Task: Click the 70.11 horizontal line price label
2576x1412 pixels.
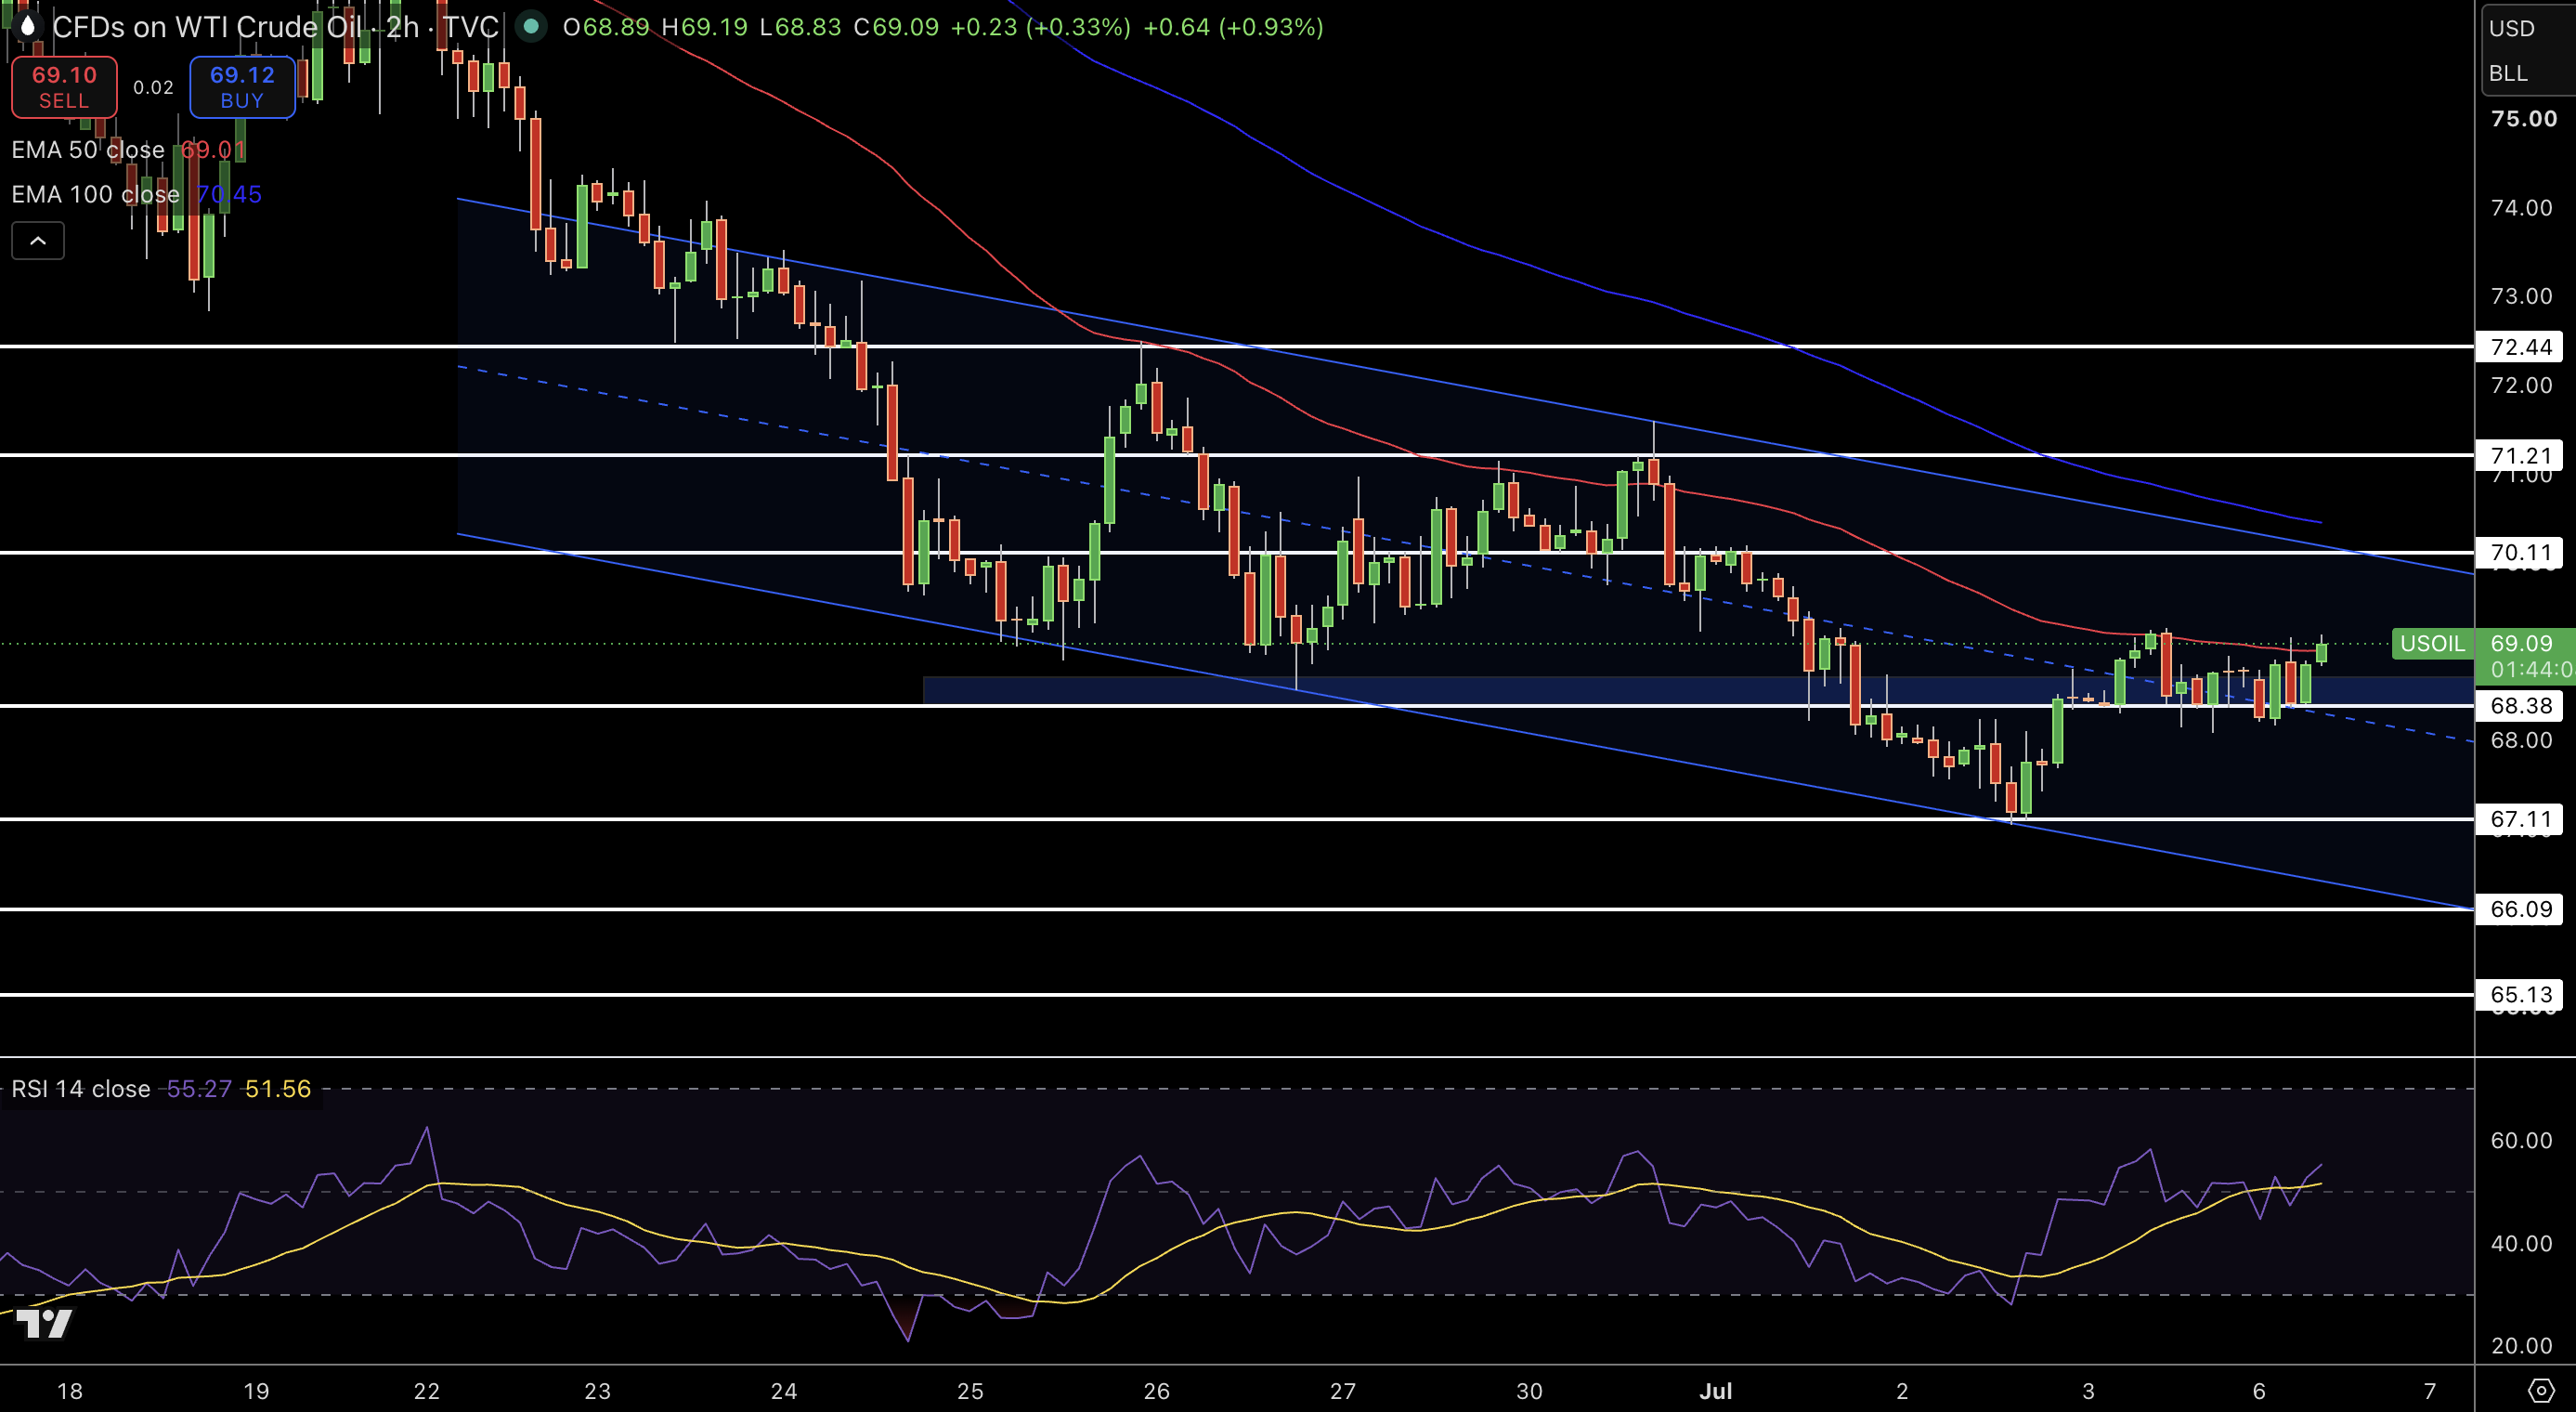Action: click(x=2520, y=553)
